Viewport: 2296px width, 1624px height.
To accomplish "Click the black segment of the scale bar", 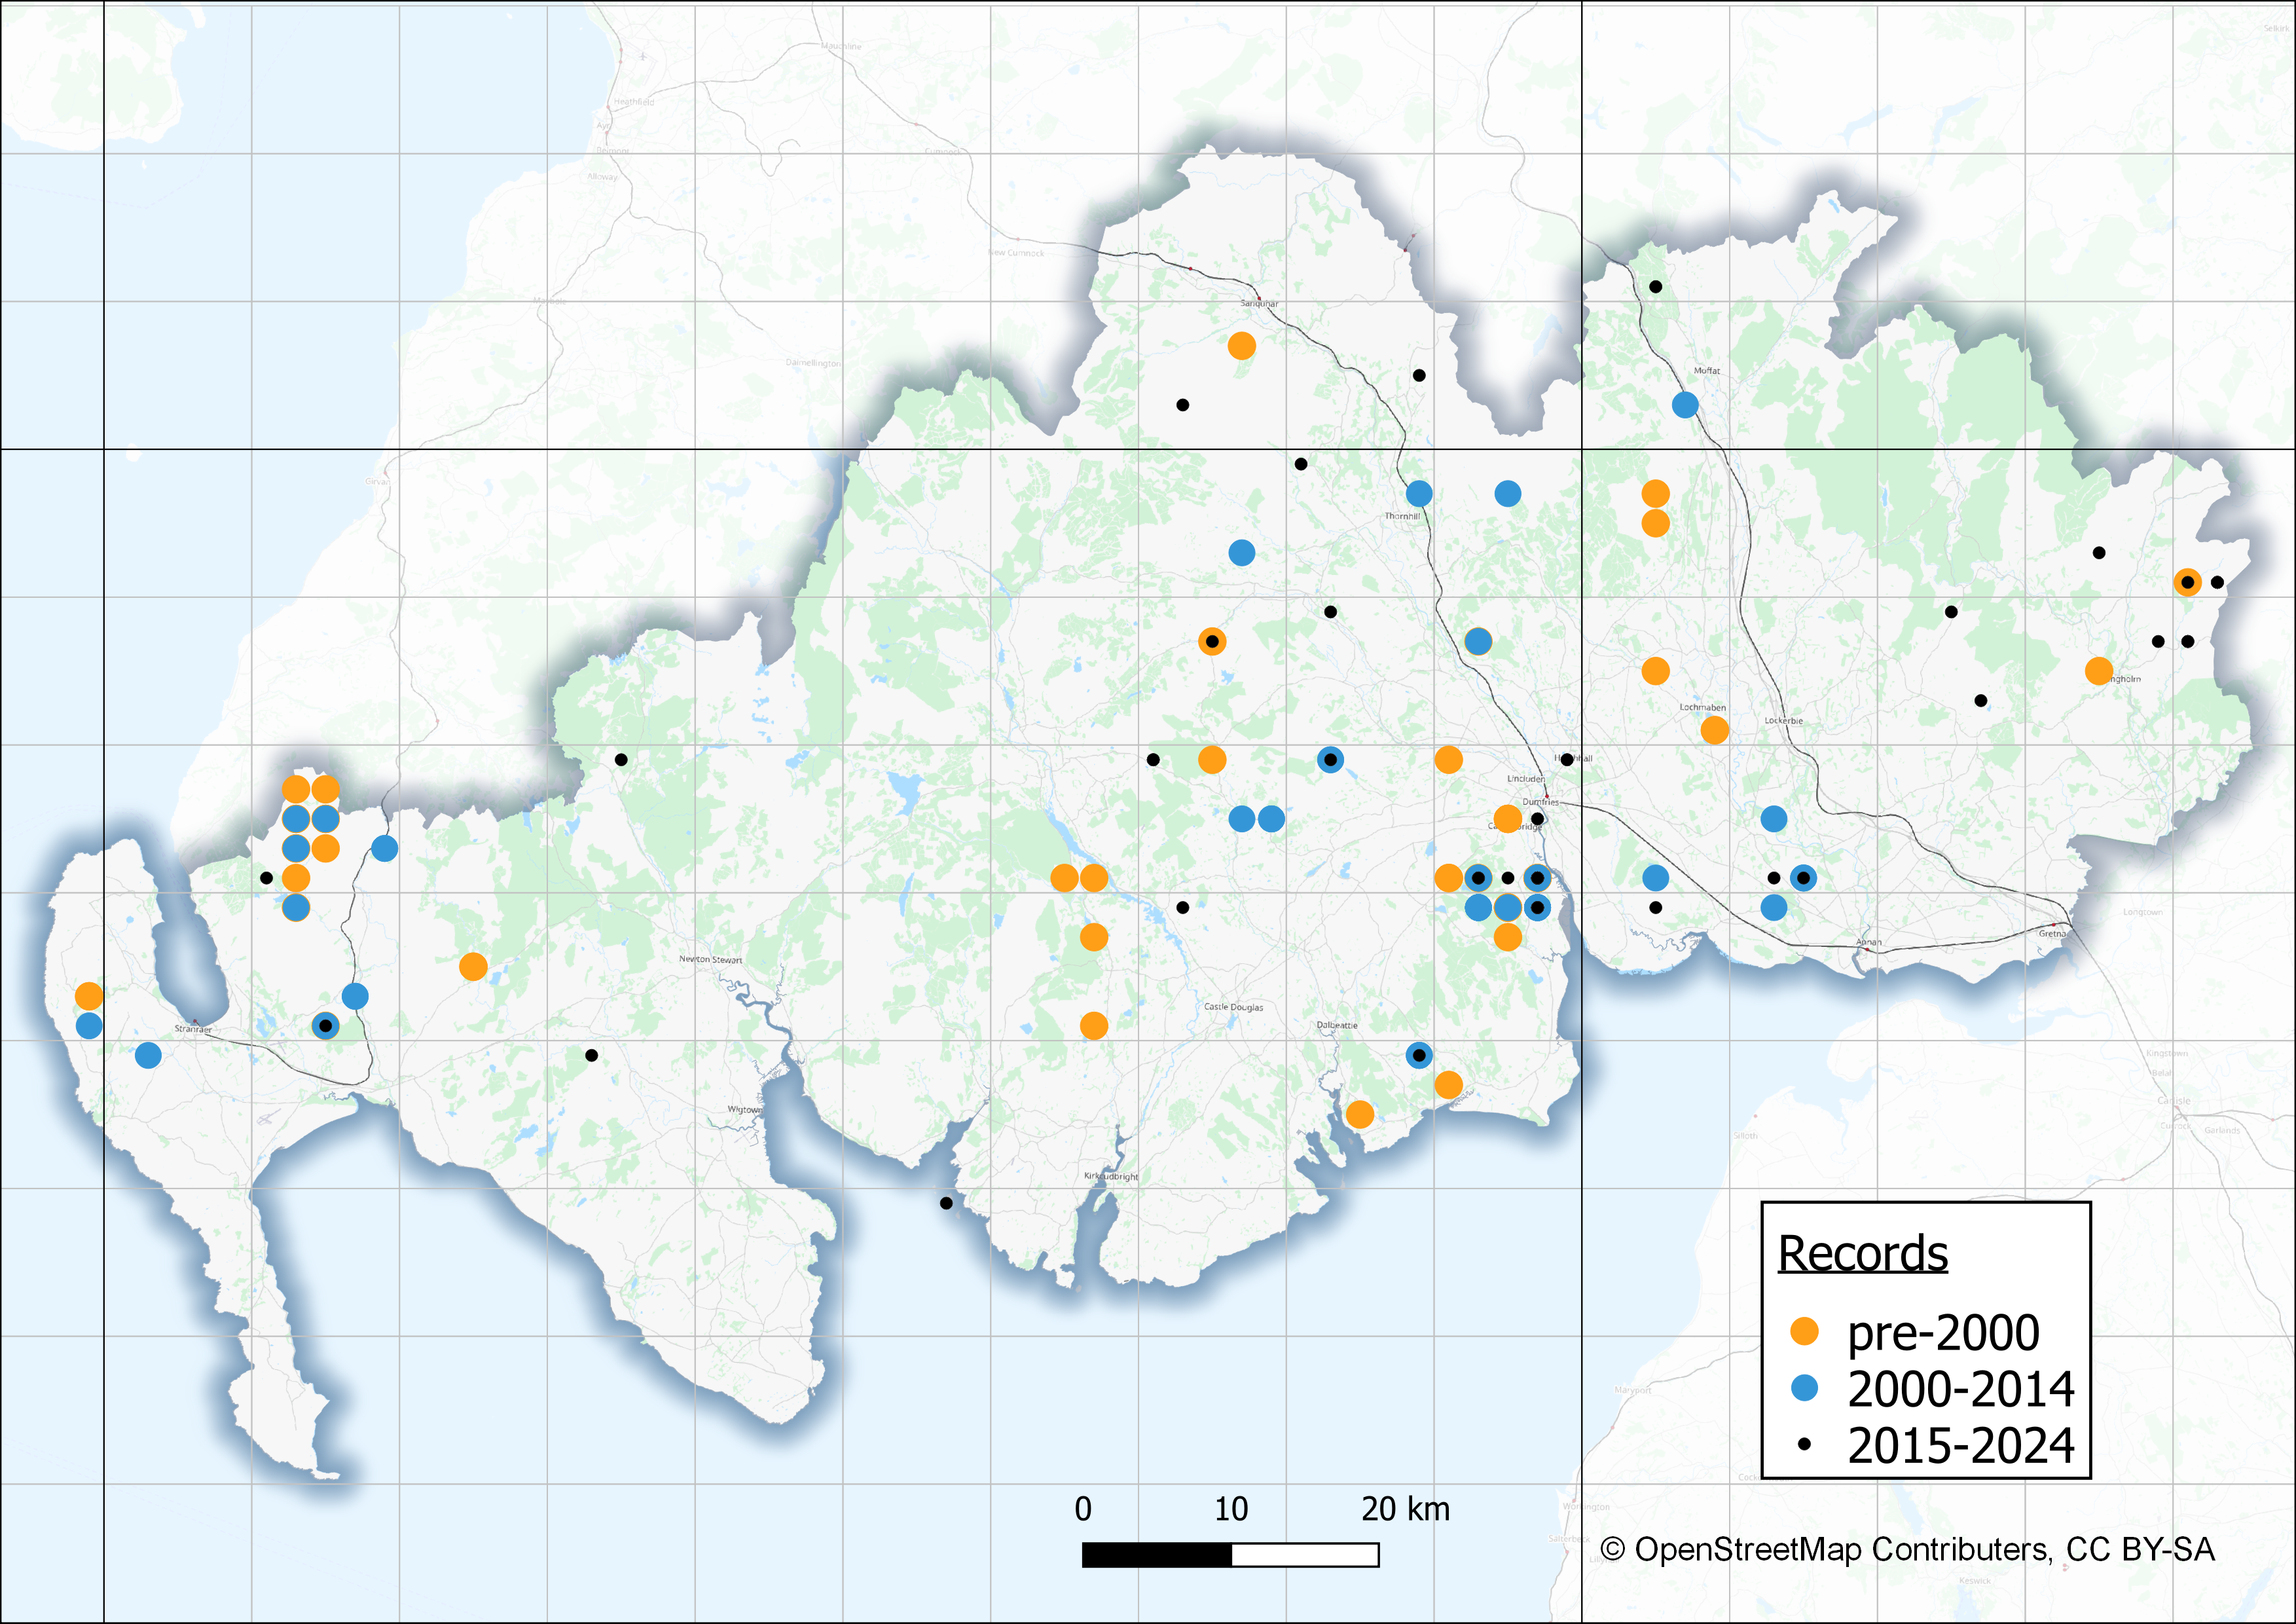I will click(x=1156, y=1555).
